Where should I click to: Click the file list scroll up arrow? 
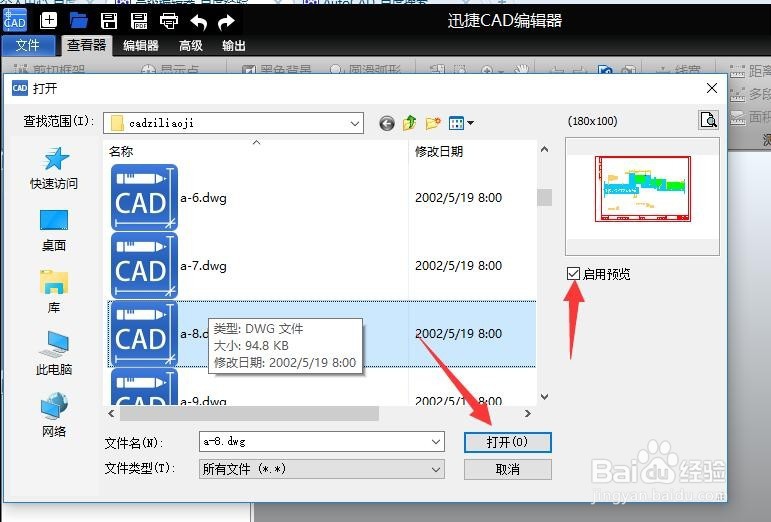tap(544, 149)
